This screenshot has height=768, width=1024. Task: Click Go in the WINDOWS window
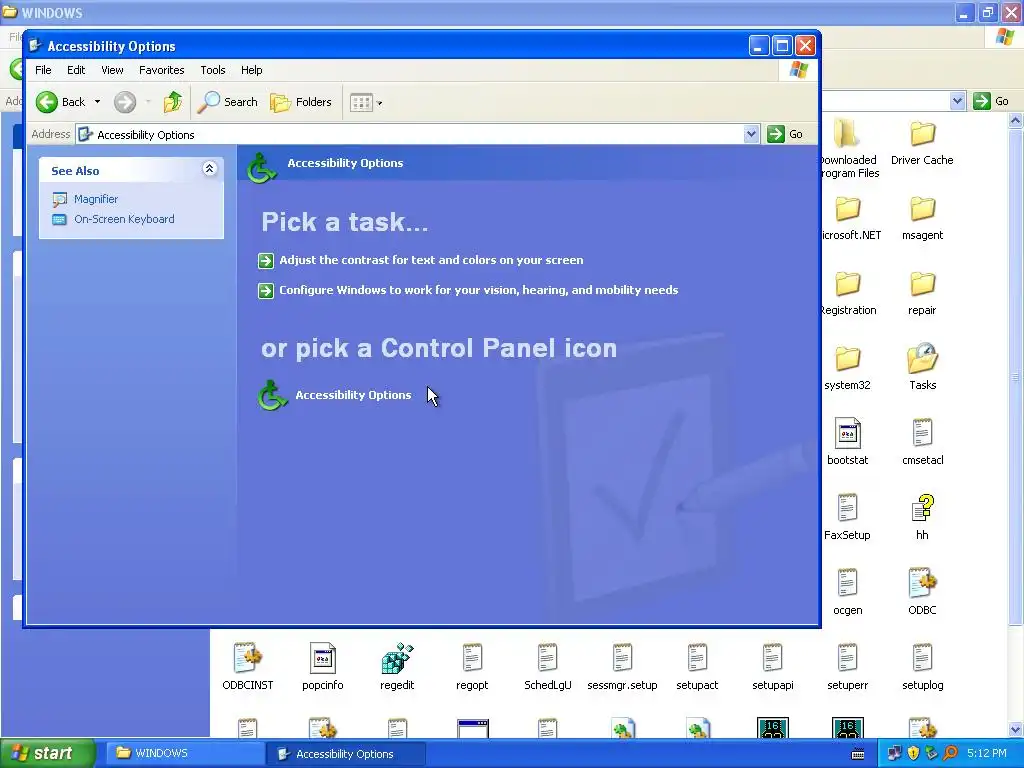point(991,101)
